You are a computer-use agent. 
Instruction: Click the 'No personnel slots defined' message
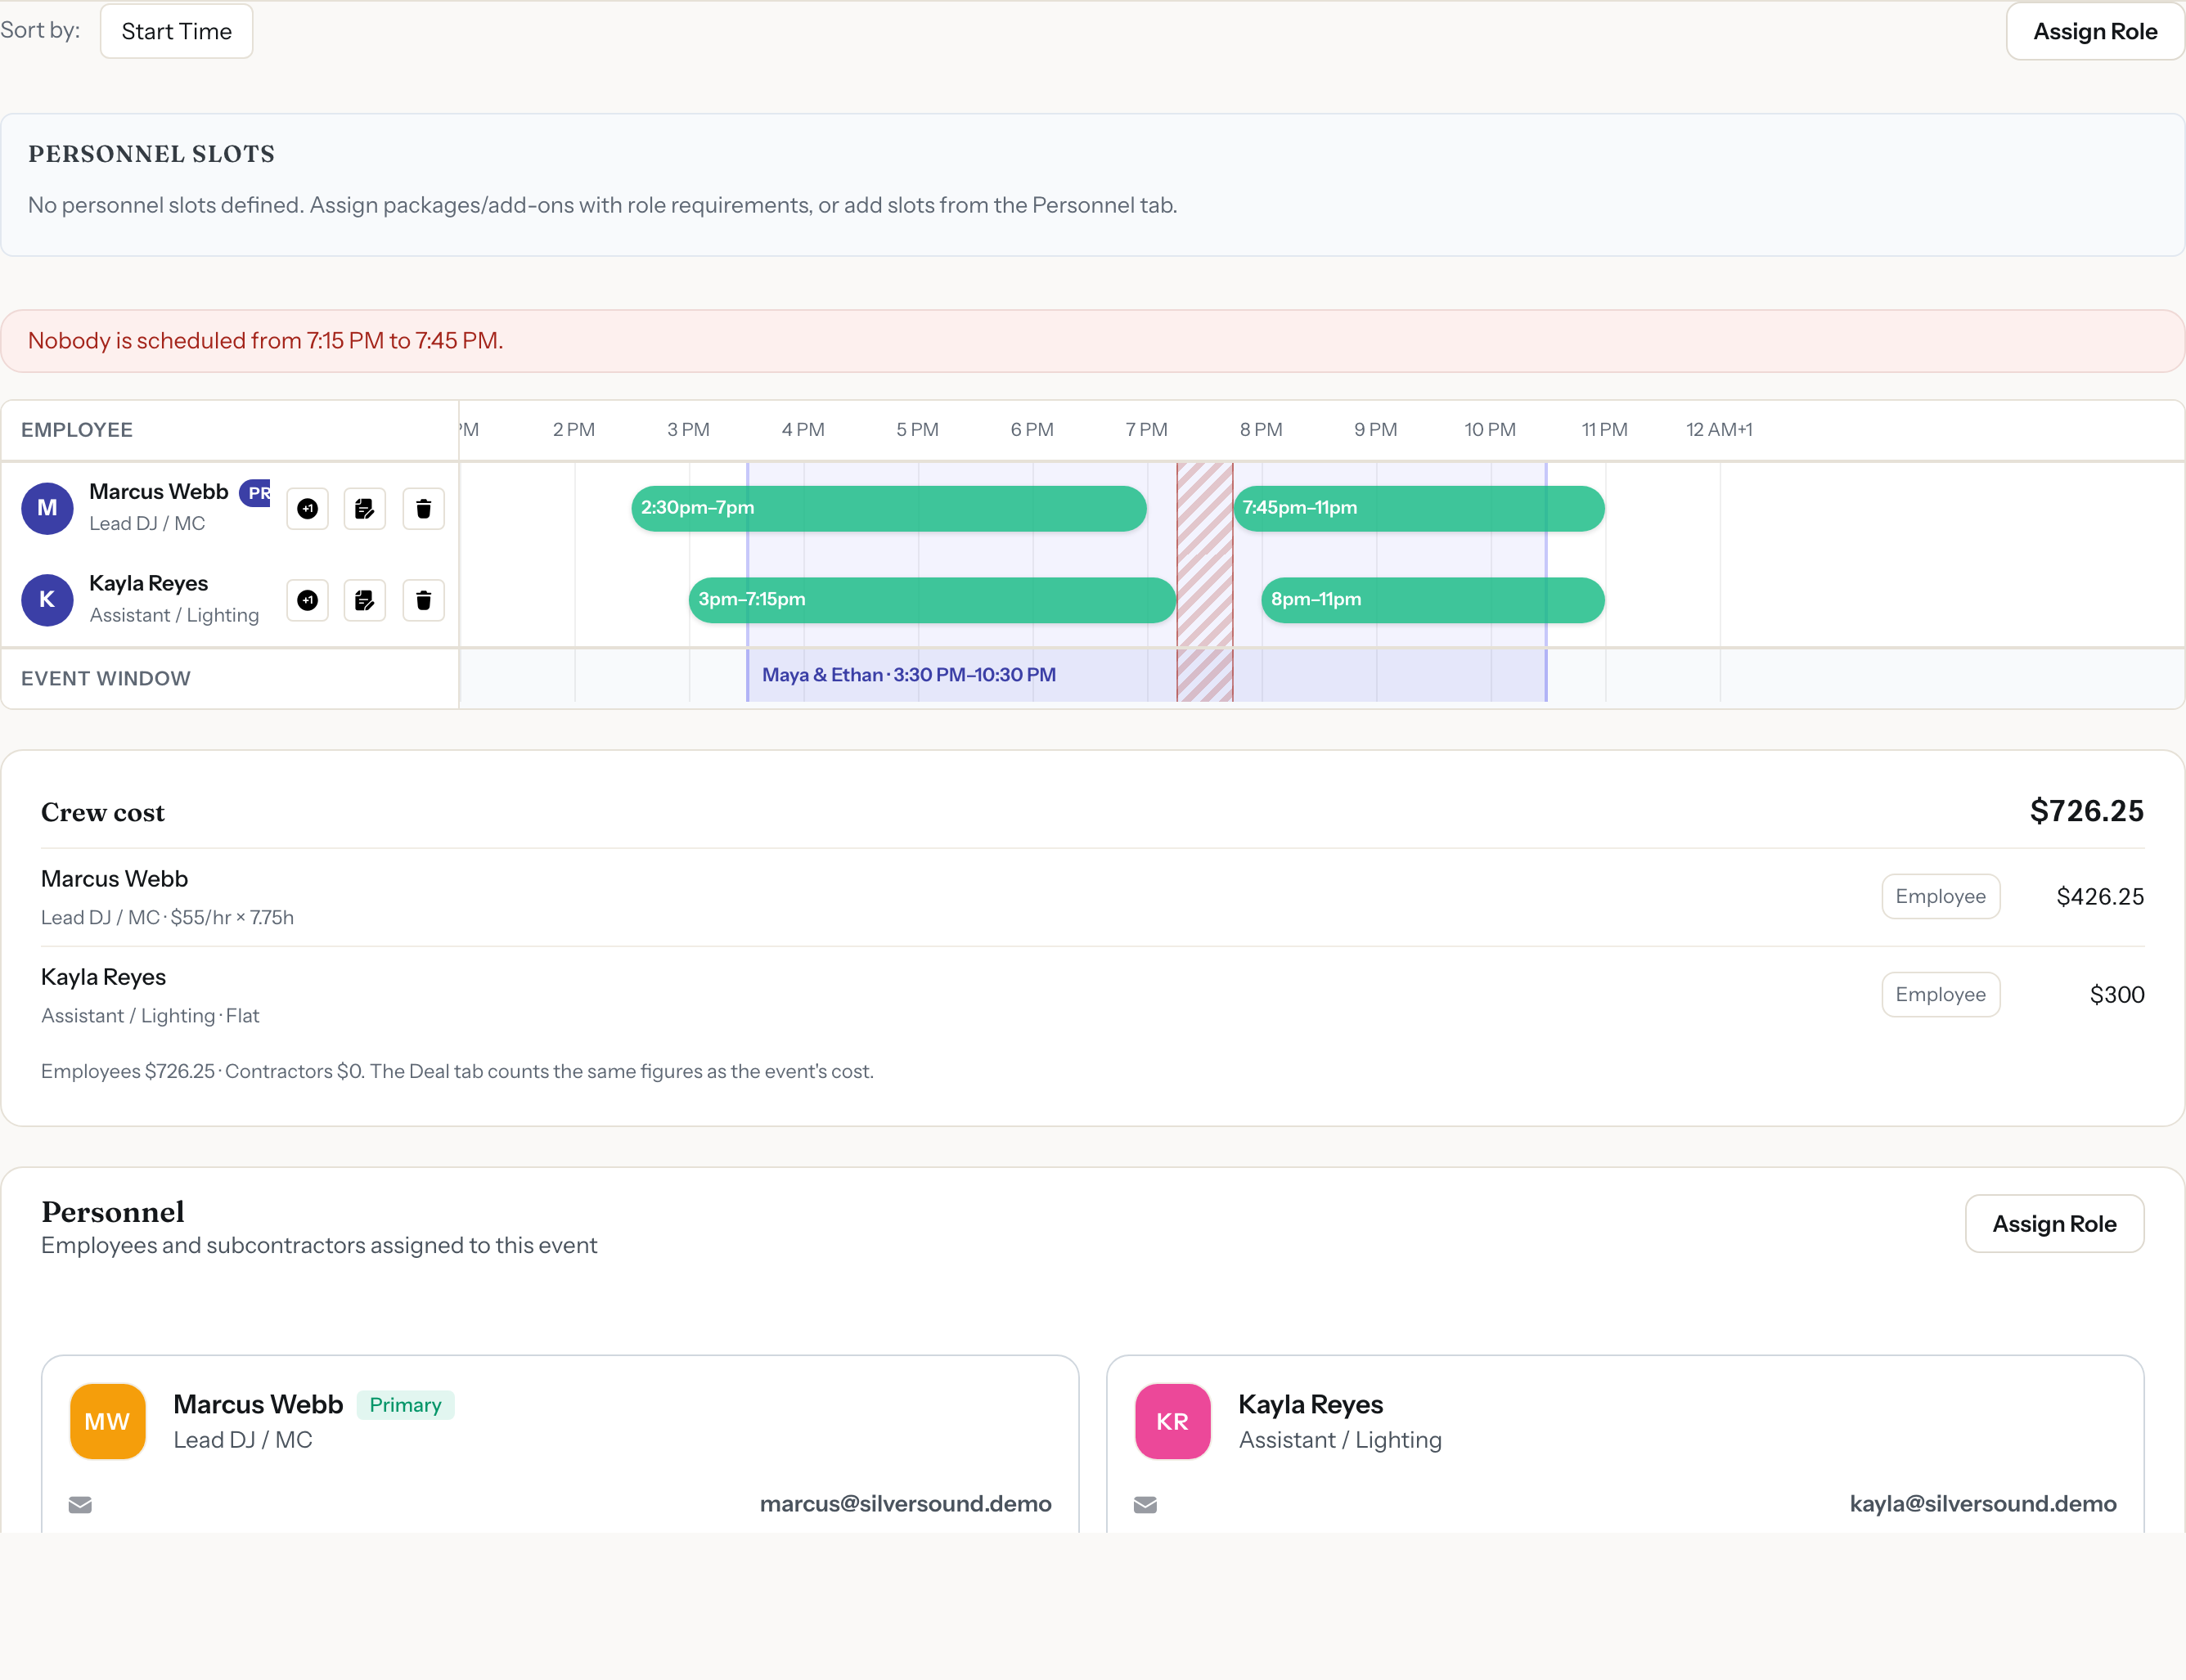(x=603, y=205)
